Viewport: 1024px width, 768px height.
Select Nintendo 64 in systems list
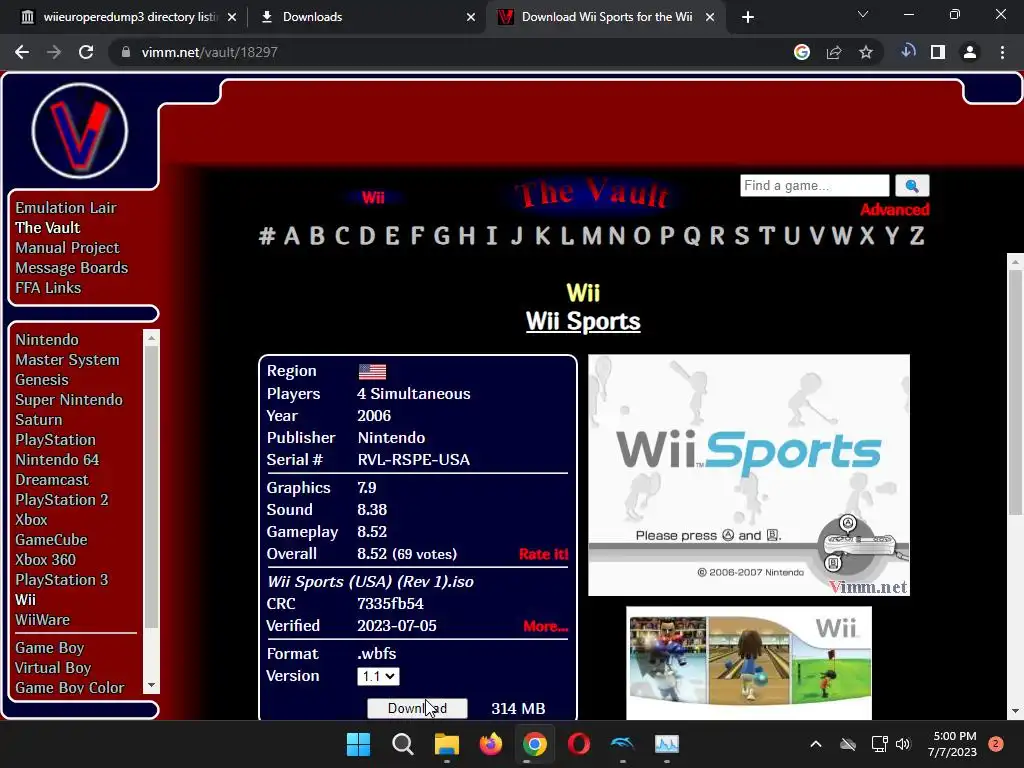pos(57,460)
